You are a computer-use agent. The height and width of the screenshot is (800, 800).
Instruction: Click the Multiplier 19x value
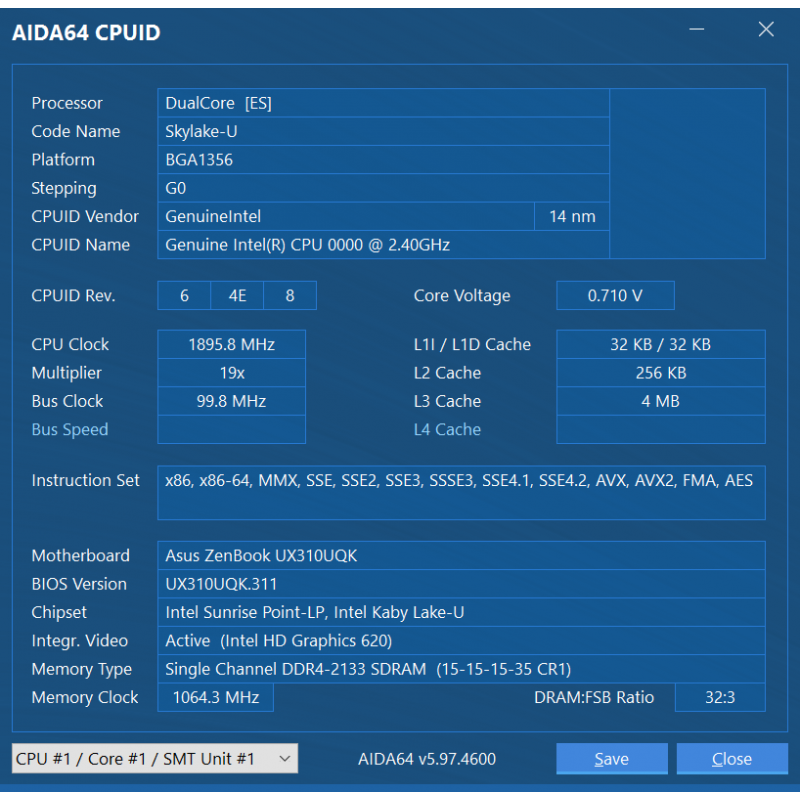point(232,373)
